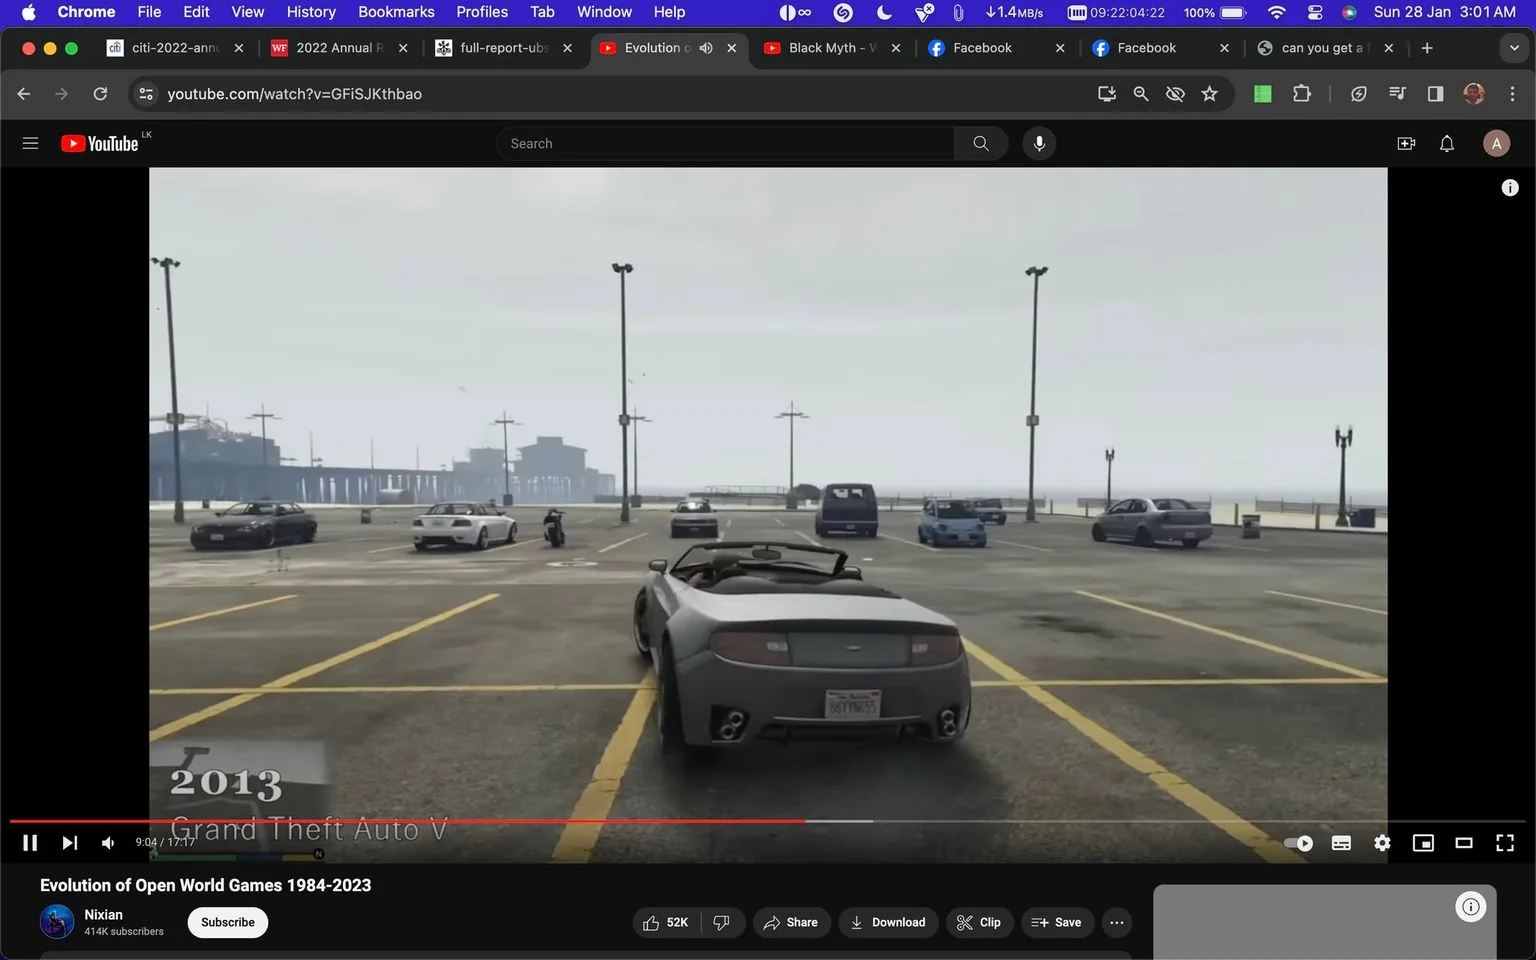This screenshot has width=1536, height=960.
Task: Open the Extensions puzzle icon
Action: pos(1301,93)
